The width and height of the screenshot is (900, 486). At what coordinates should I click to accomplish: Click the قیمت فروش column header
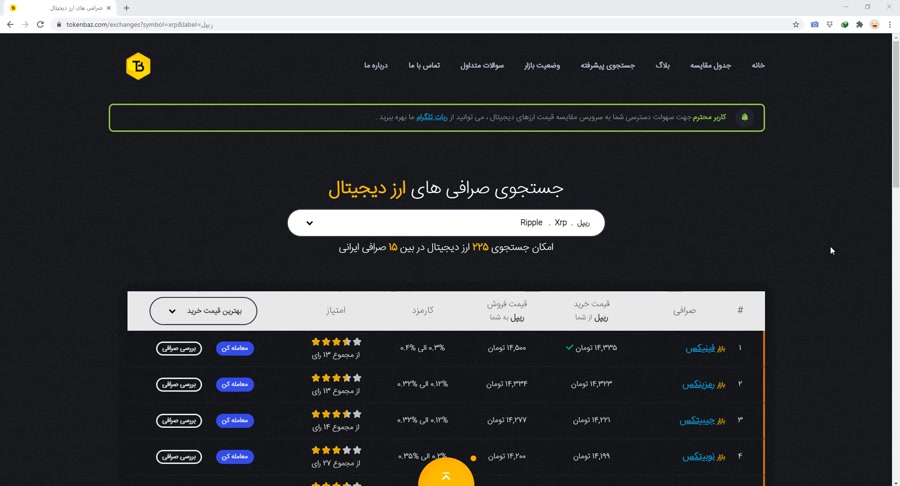507,310
